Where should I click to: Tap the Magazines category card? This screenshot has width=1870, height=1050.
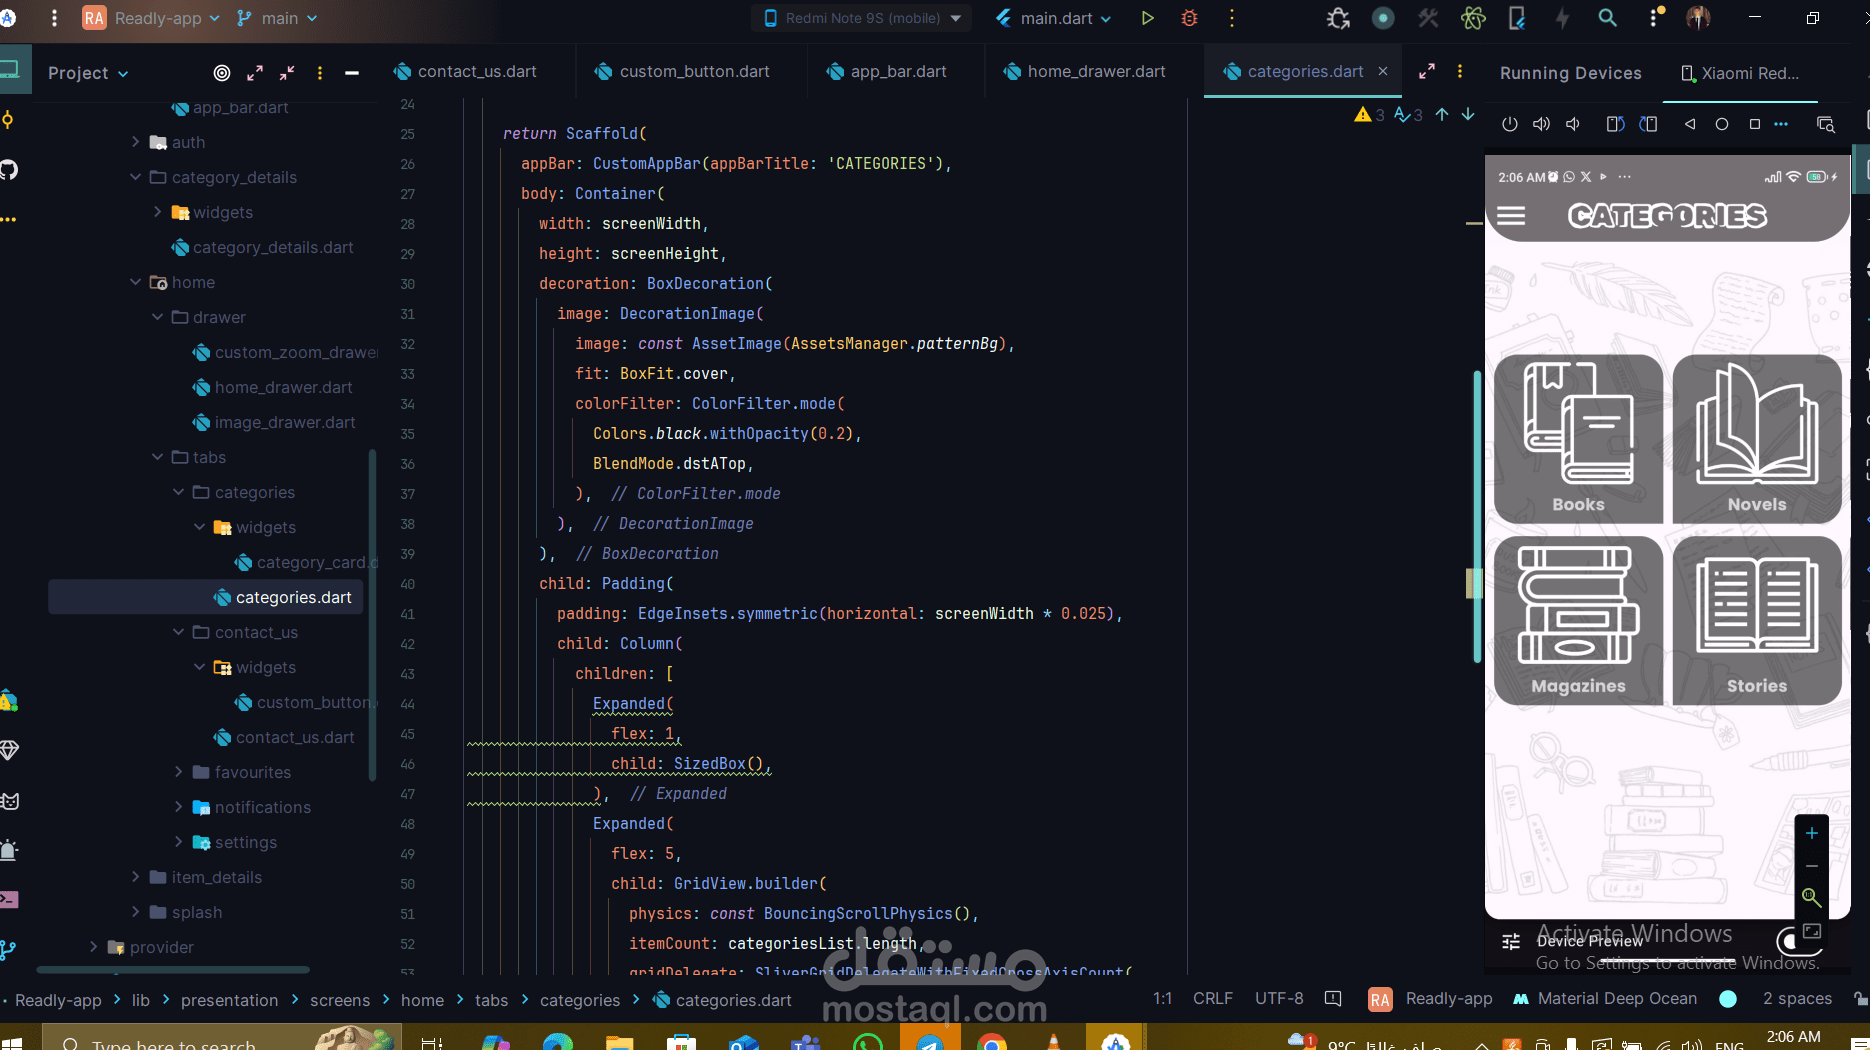click(1578, 620)
